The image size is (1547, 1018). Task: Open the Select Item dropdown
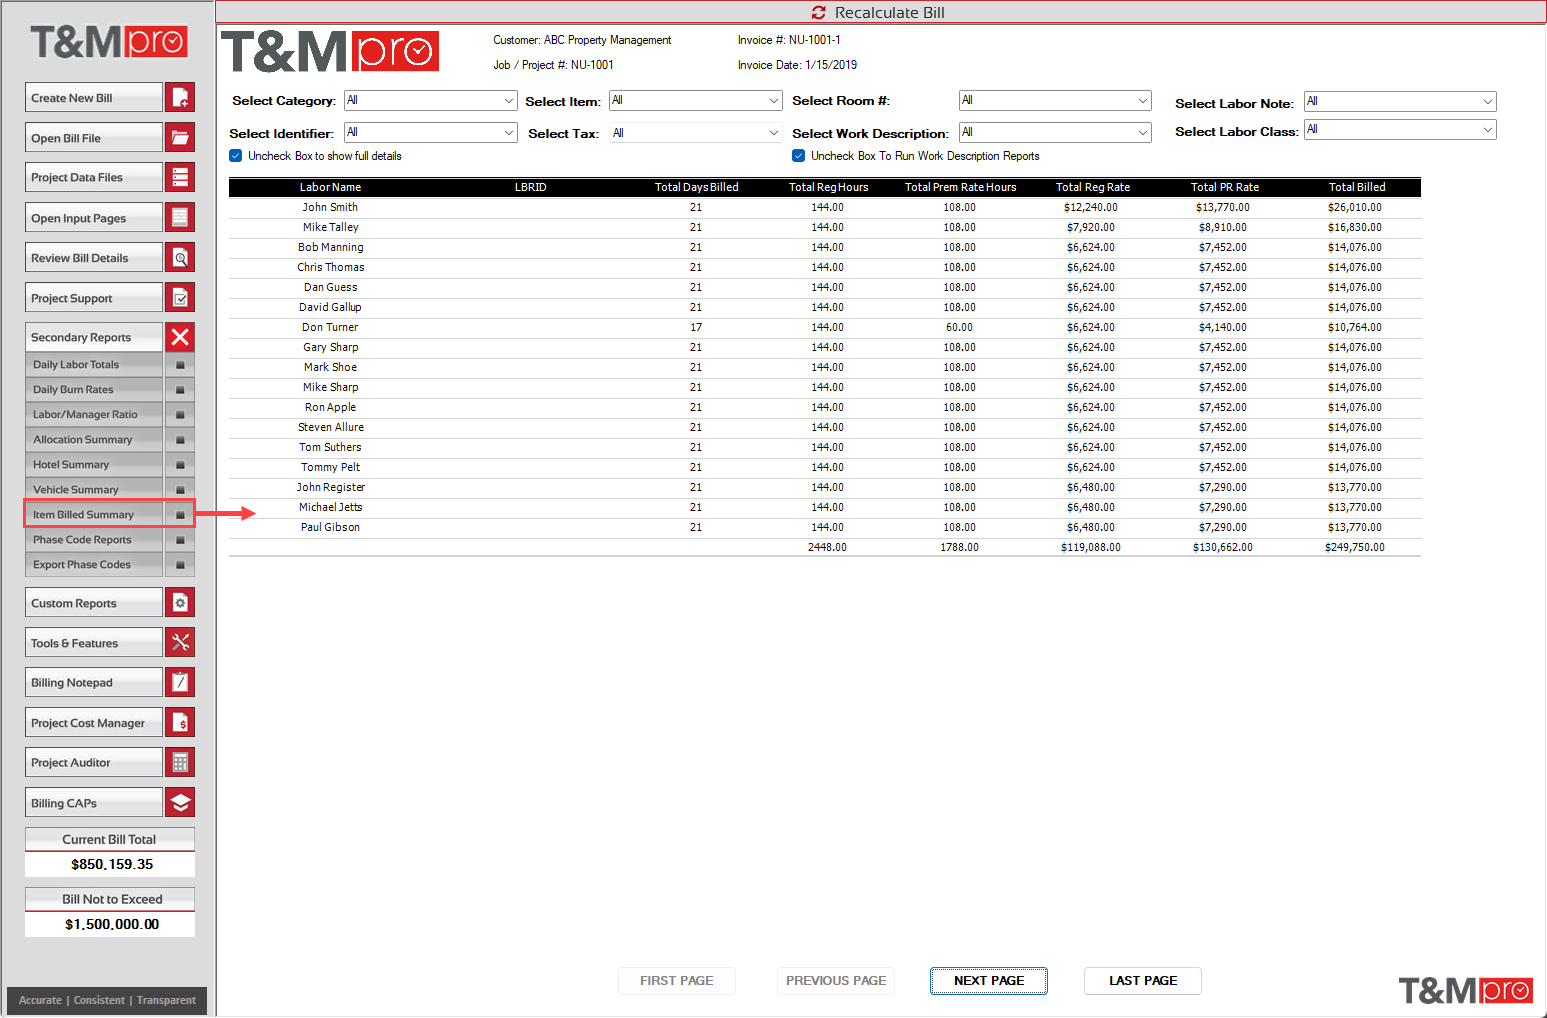pyautogui.click(x=695, y=100)
